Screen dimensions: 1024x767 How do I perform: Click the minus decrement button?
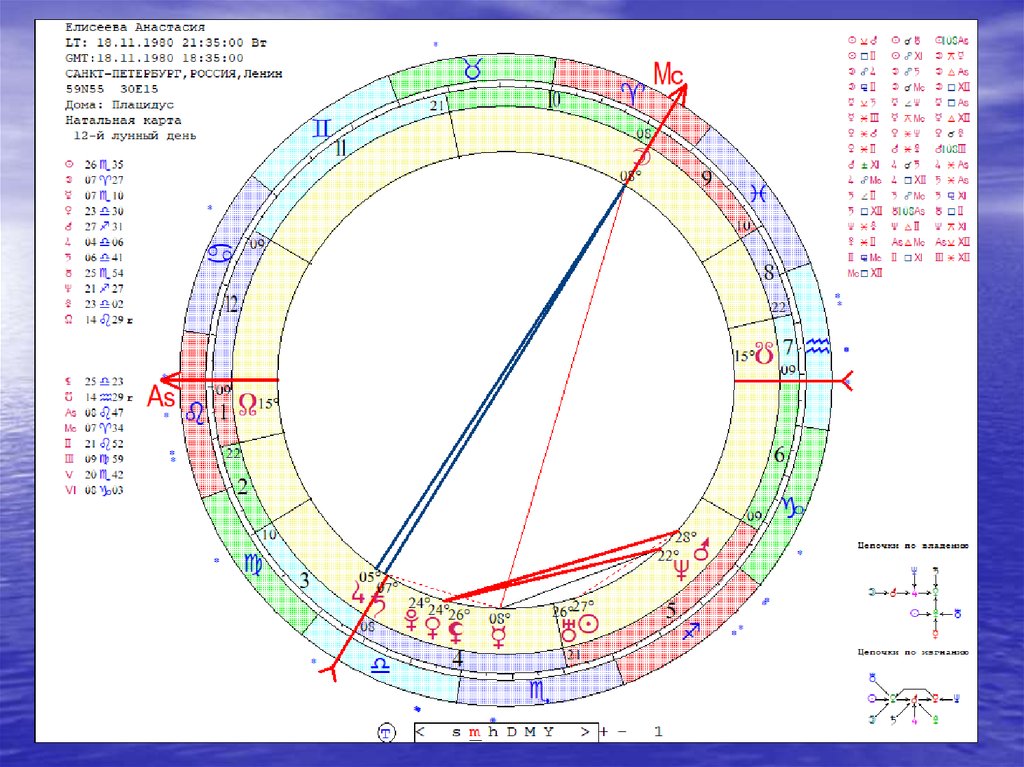(x=620, y=733)
